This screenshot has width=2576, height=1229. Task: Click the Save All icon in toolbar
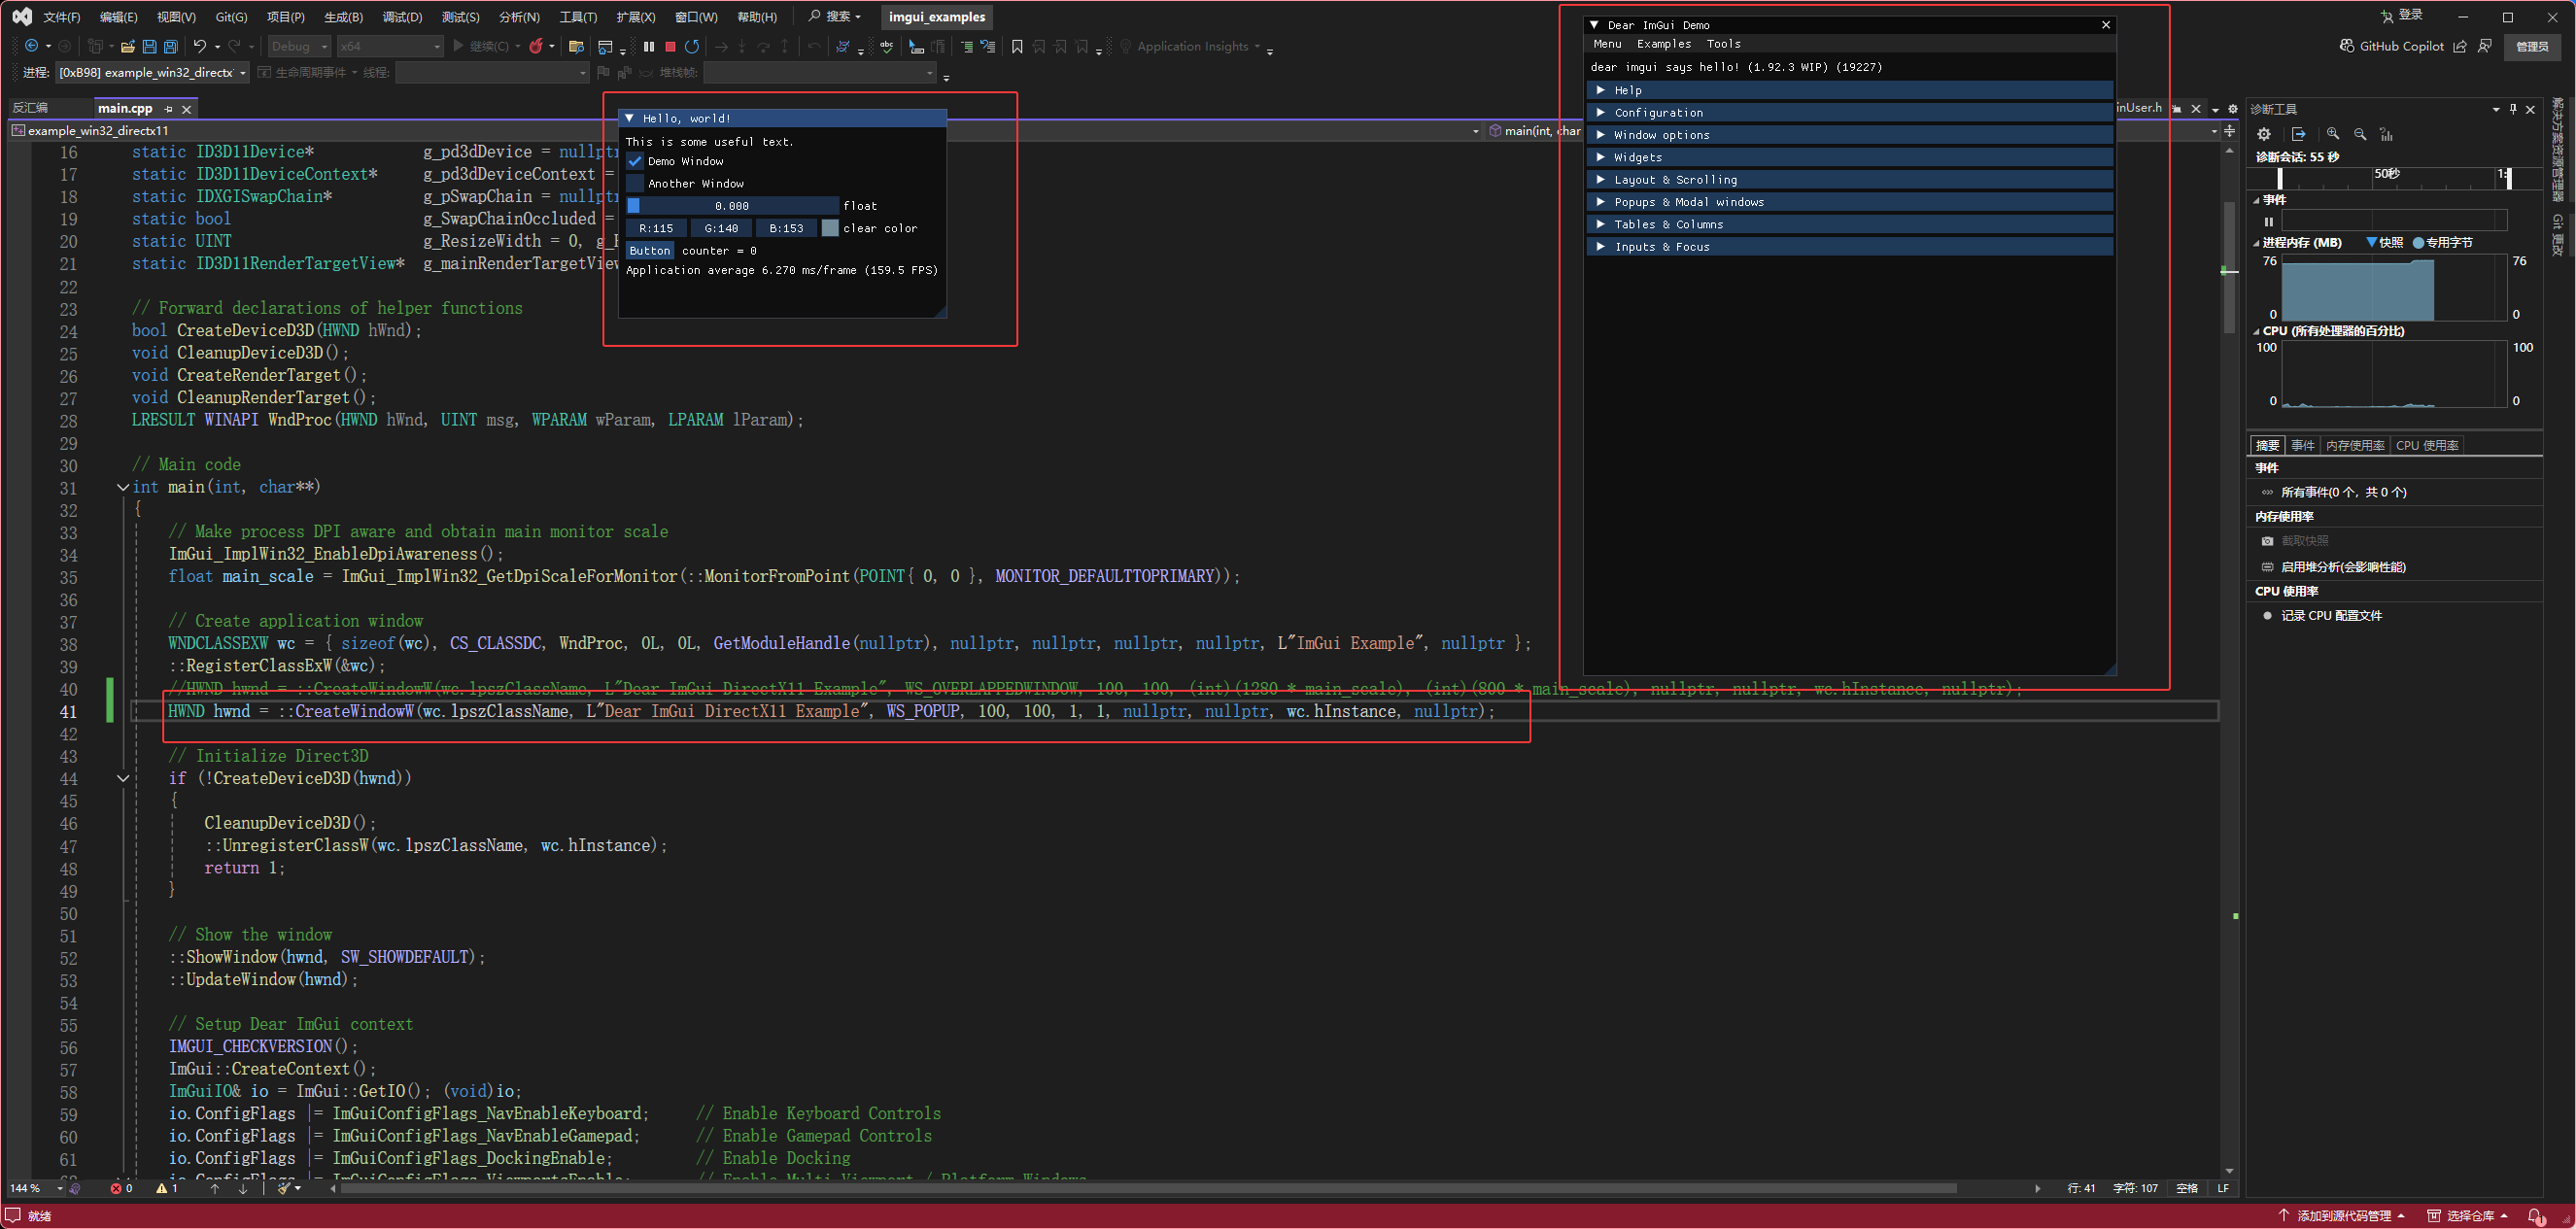point(171,46)
